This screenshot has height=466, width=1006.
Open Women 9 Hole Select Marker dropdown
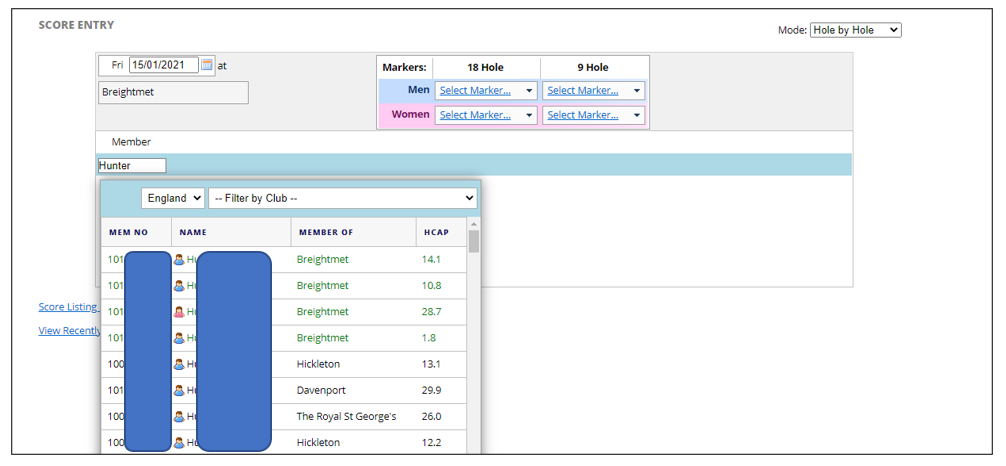point(593,115)
